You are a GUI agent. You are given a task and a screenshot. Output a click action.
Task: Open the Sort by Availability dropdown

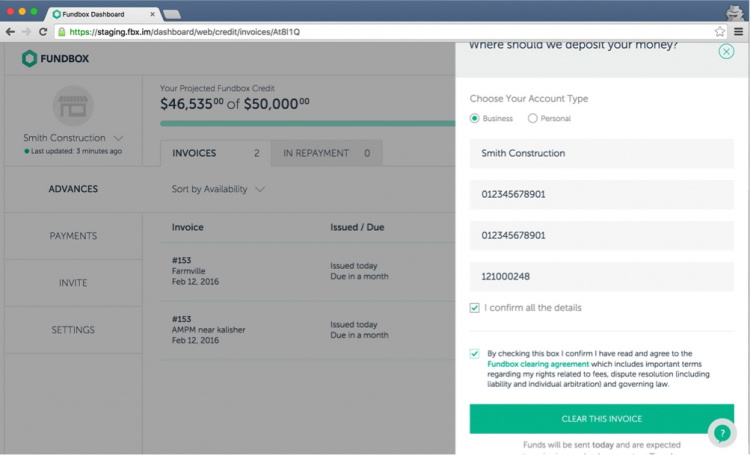[x=218, y=189]
